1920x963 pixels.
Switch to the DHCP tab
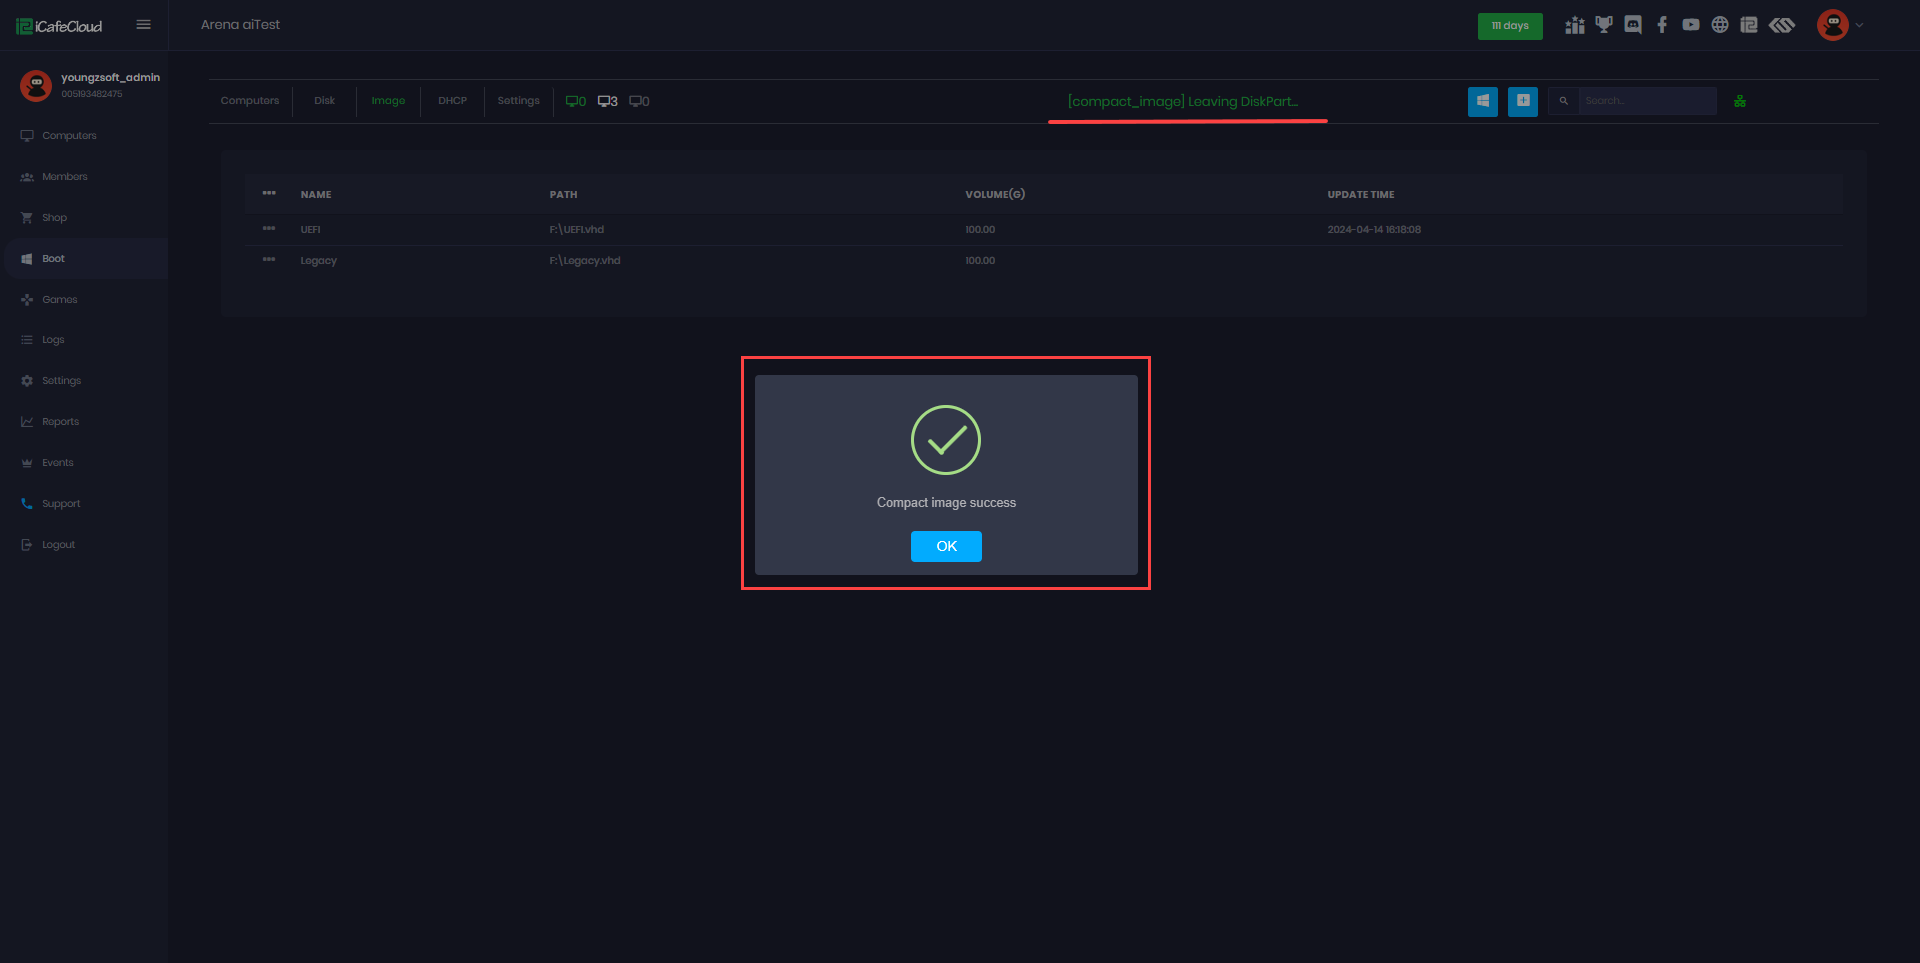452,100
